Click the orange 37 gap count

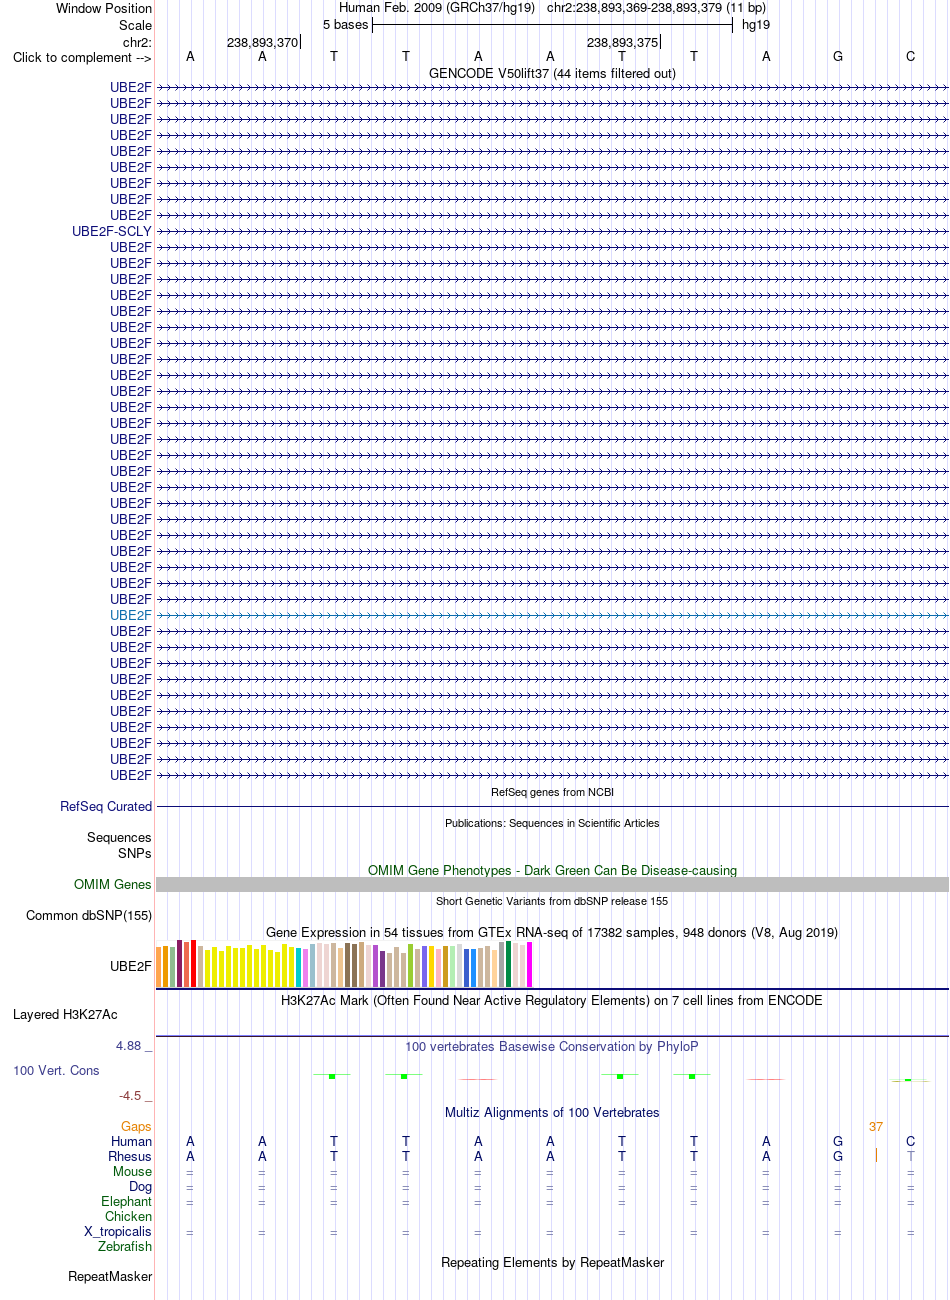pyautogui.click(x=876, y=1126)
